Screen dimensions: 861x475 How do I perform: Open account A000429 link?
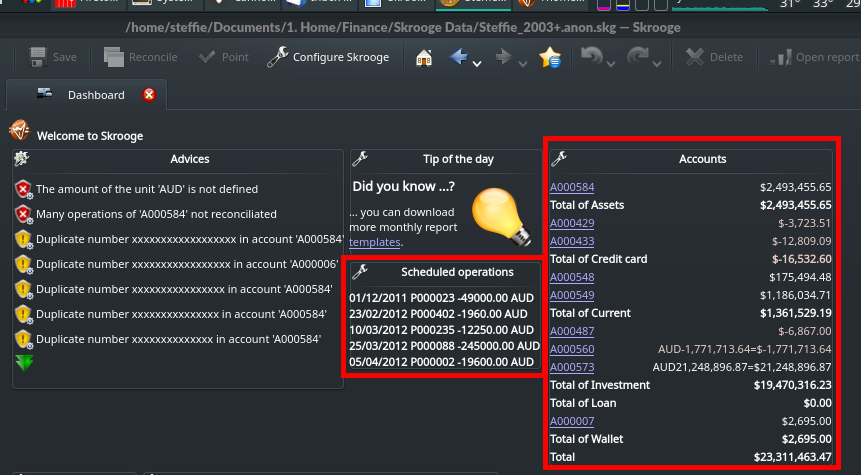[572, 223]
